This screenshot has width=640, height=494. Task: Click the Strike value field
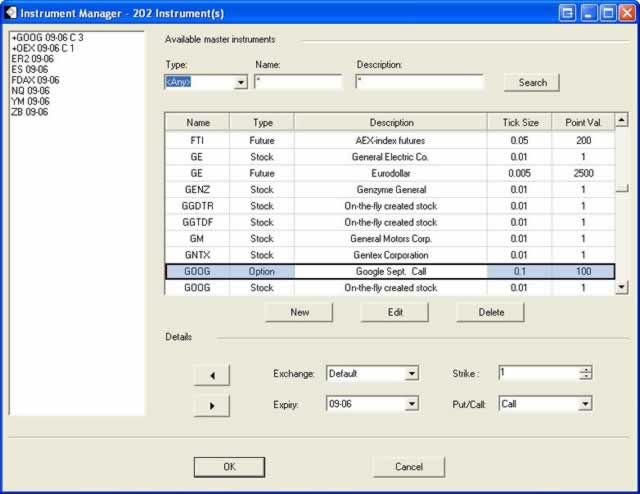click(x=538, y=373)
